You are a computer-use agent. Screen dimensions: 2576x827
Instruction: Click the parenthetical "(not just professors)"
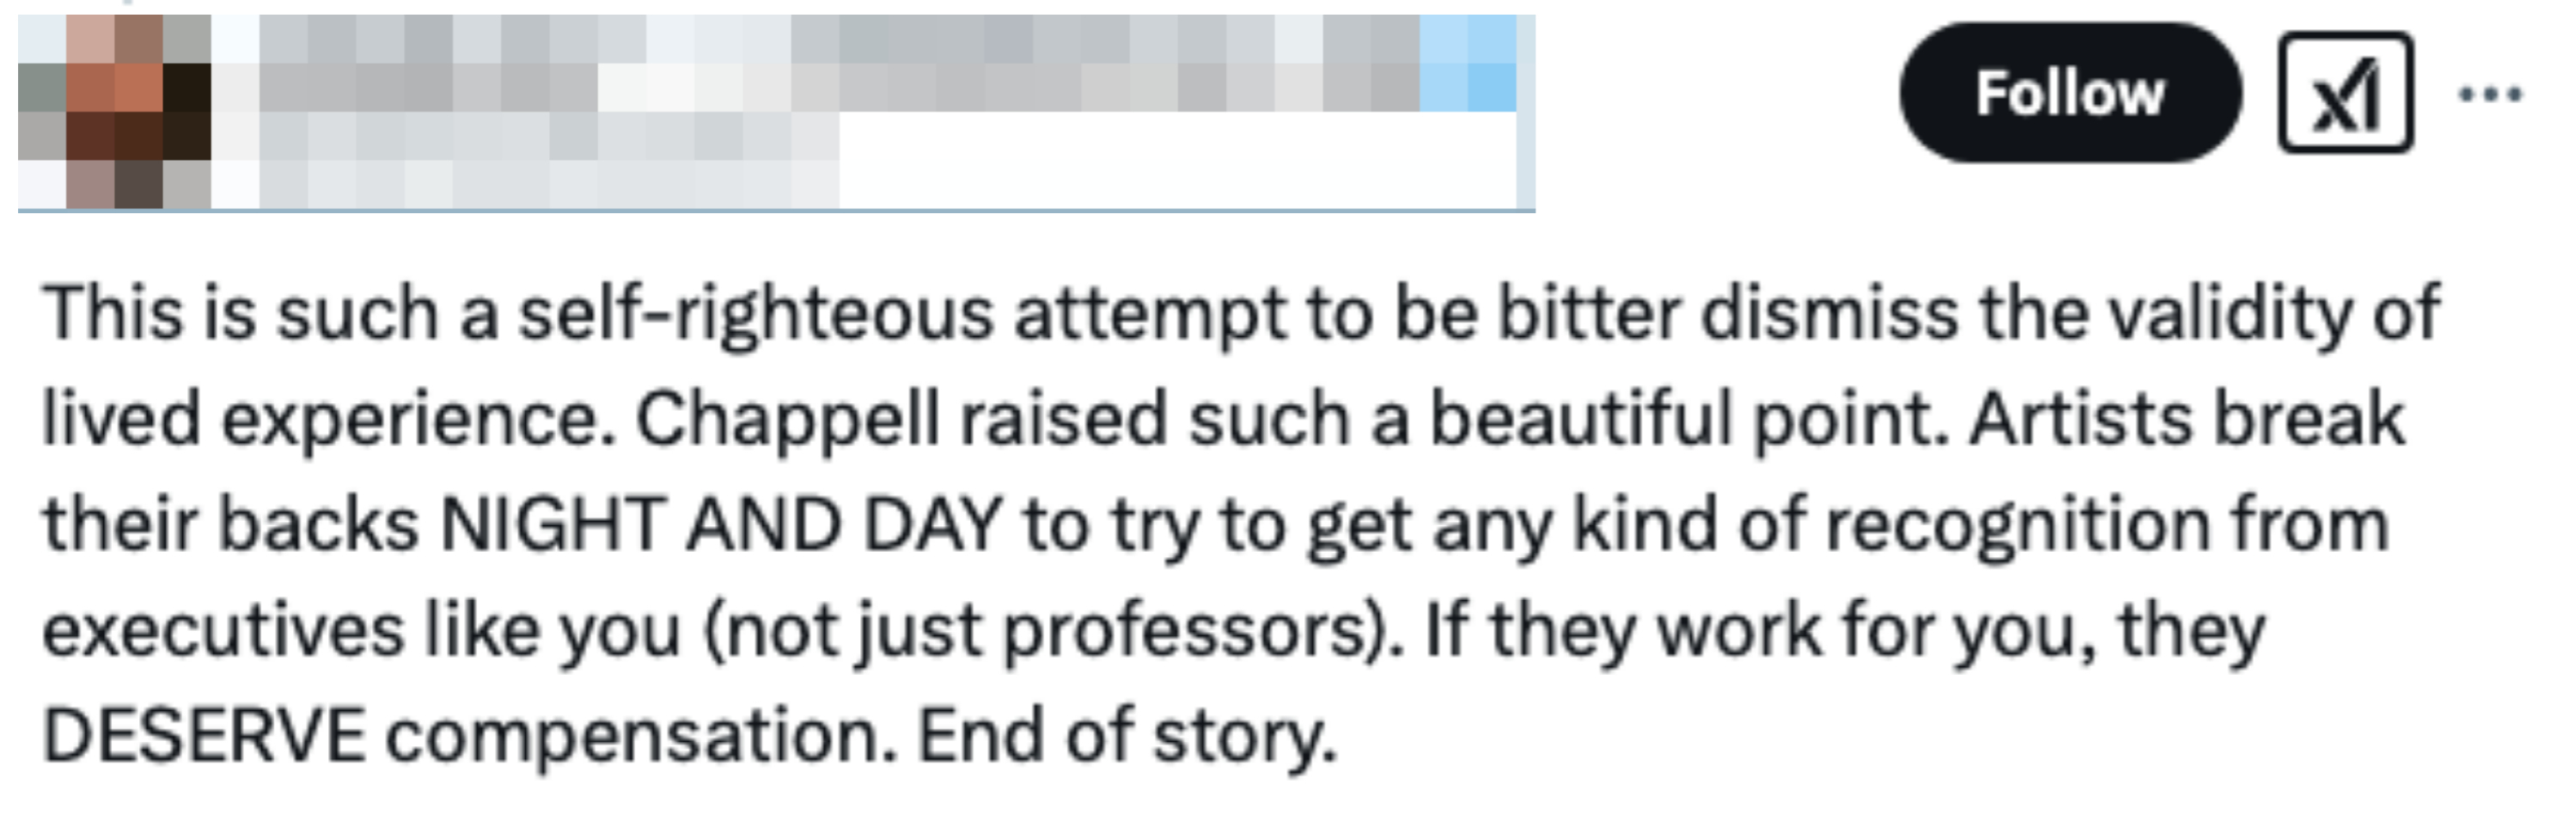click(1053, 631)
